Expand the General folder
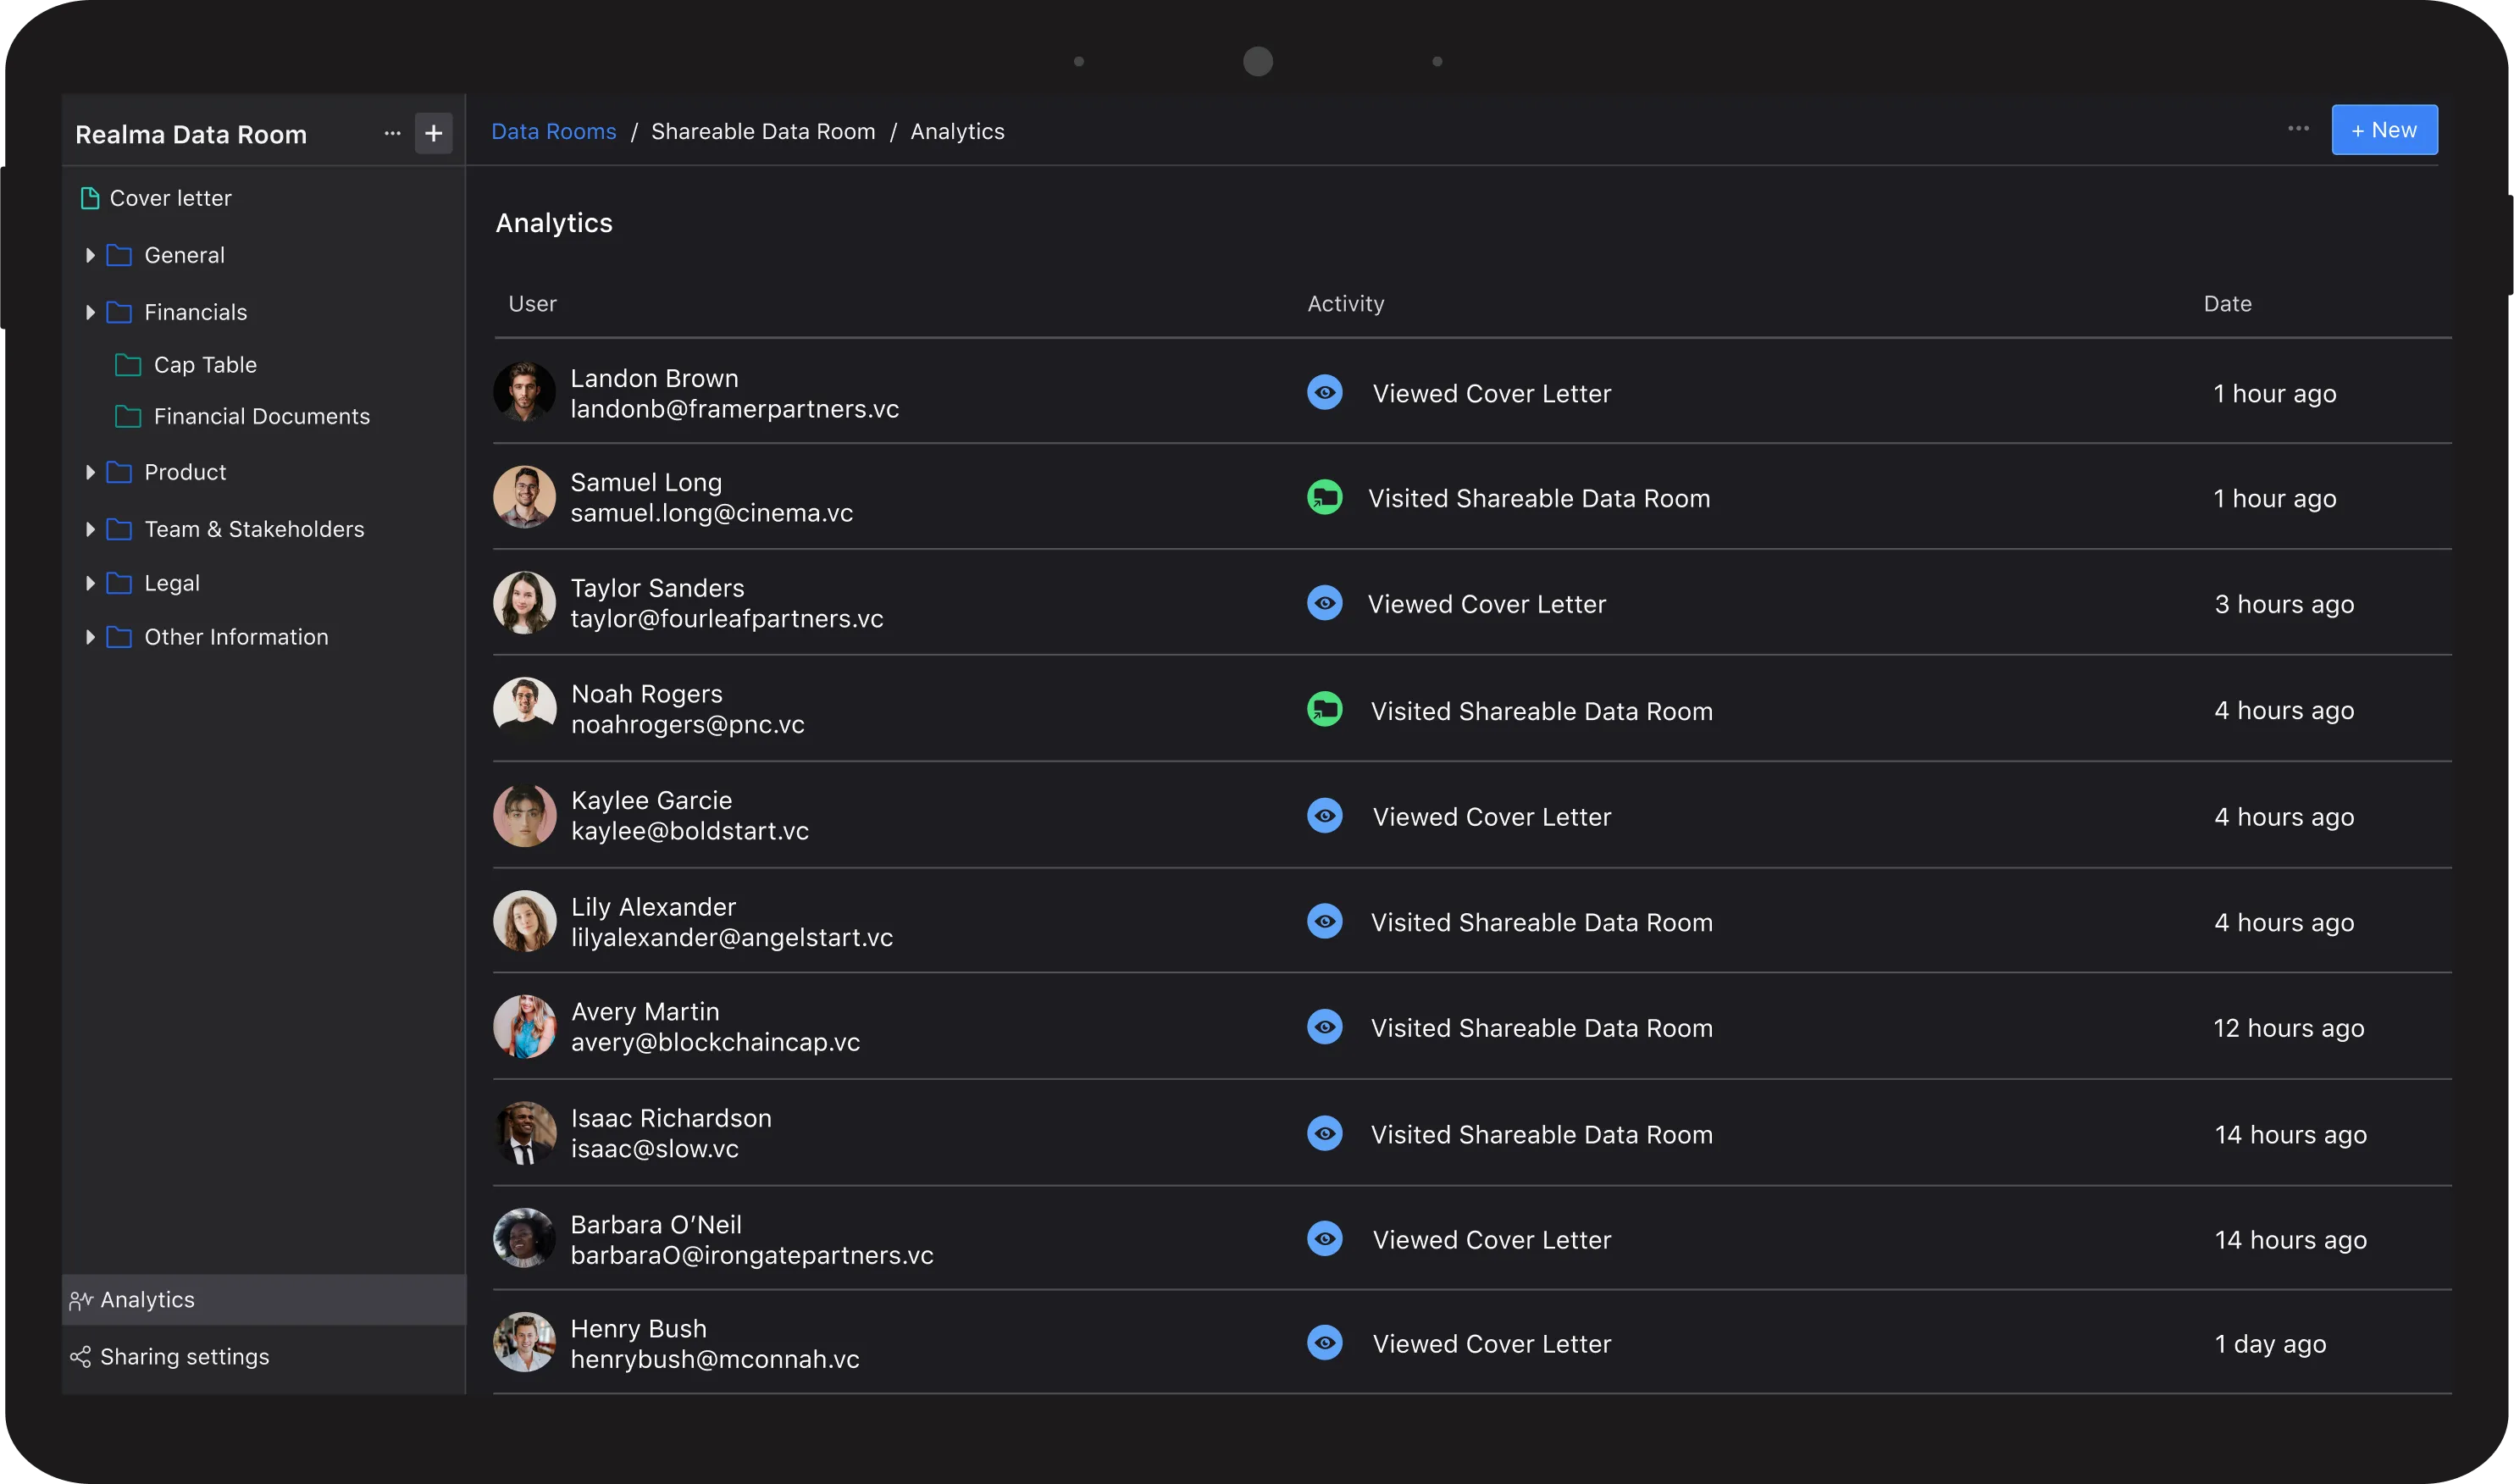 click(x=90, y=256)
